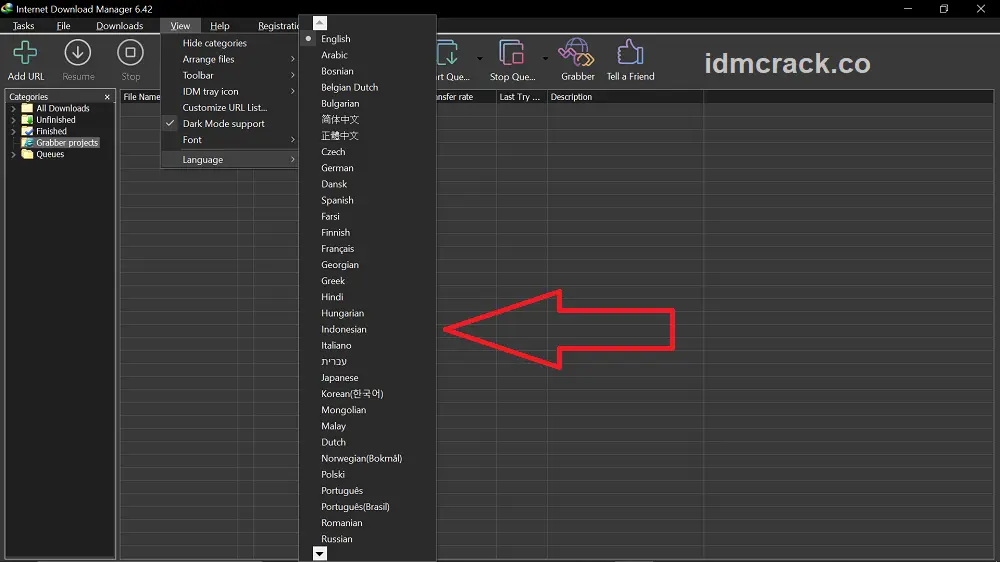Expand the Queues tree node

click(x=13, y=154)
